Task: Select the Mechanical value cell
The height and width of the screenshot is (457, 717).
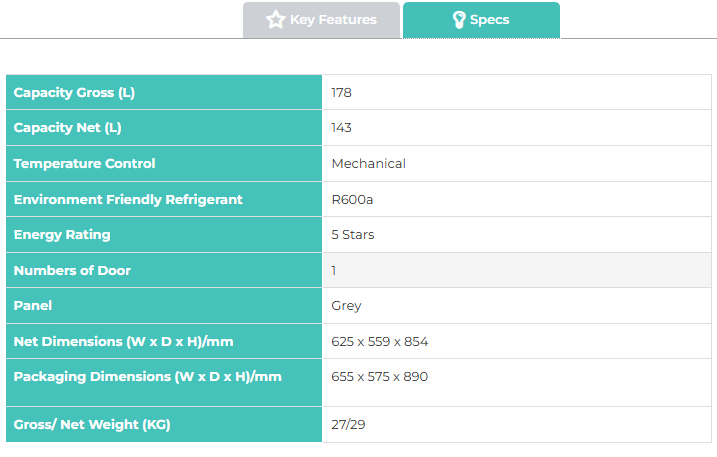Action: pos(368,163)
